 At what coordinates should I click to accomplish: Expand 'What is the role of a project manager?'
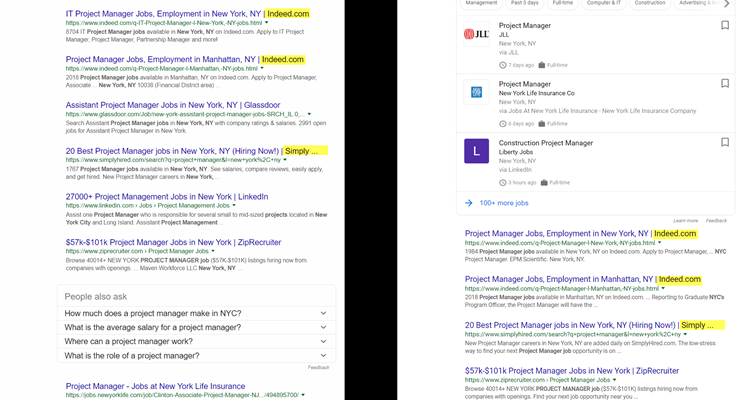(x=195, y=355)
